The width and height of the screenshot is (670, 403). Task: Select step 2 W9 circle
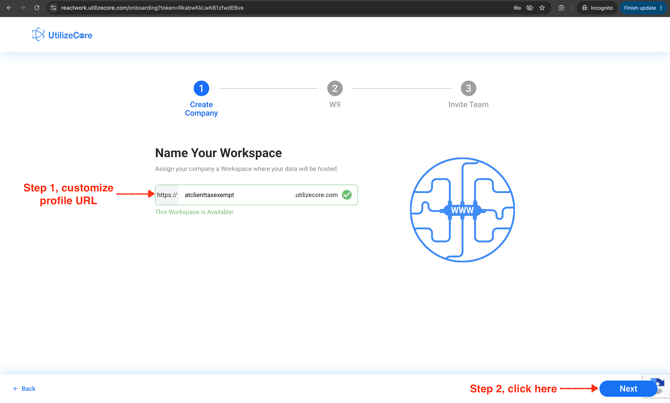[x=335, y=88]
